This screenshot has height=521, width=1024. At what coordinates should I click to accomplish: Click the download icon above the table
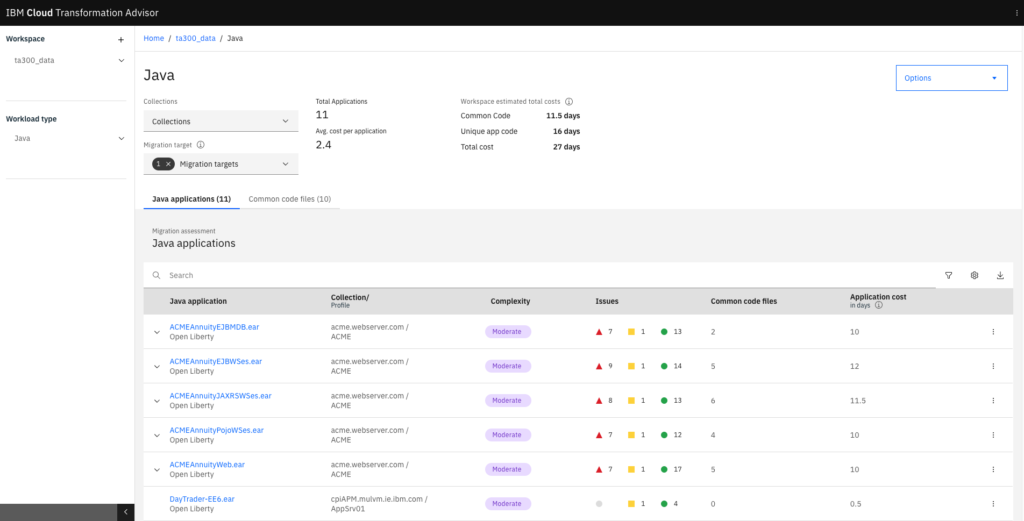pyautogui.click(x=1000, y=275)
